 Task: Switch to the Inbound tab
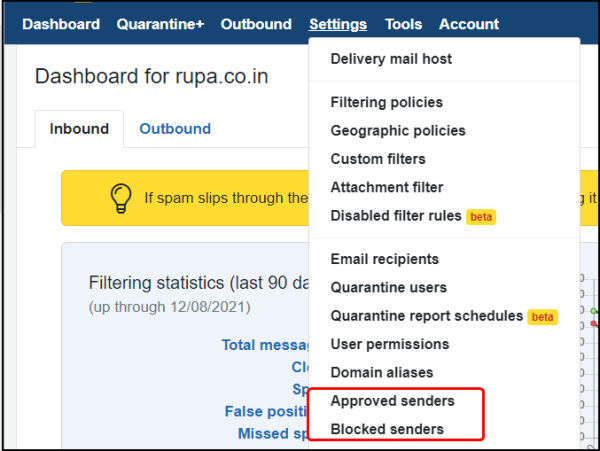79,128
